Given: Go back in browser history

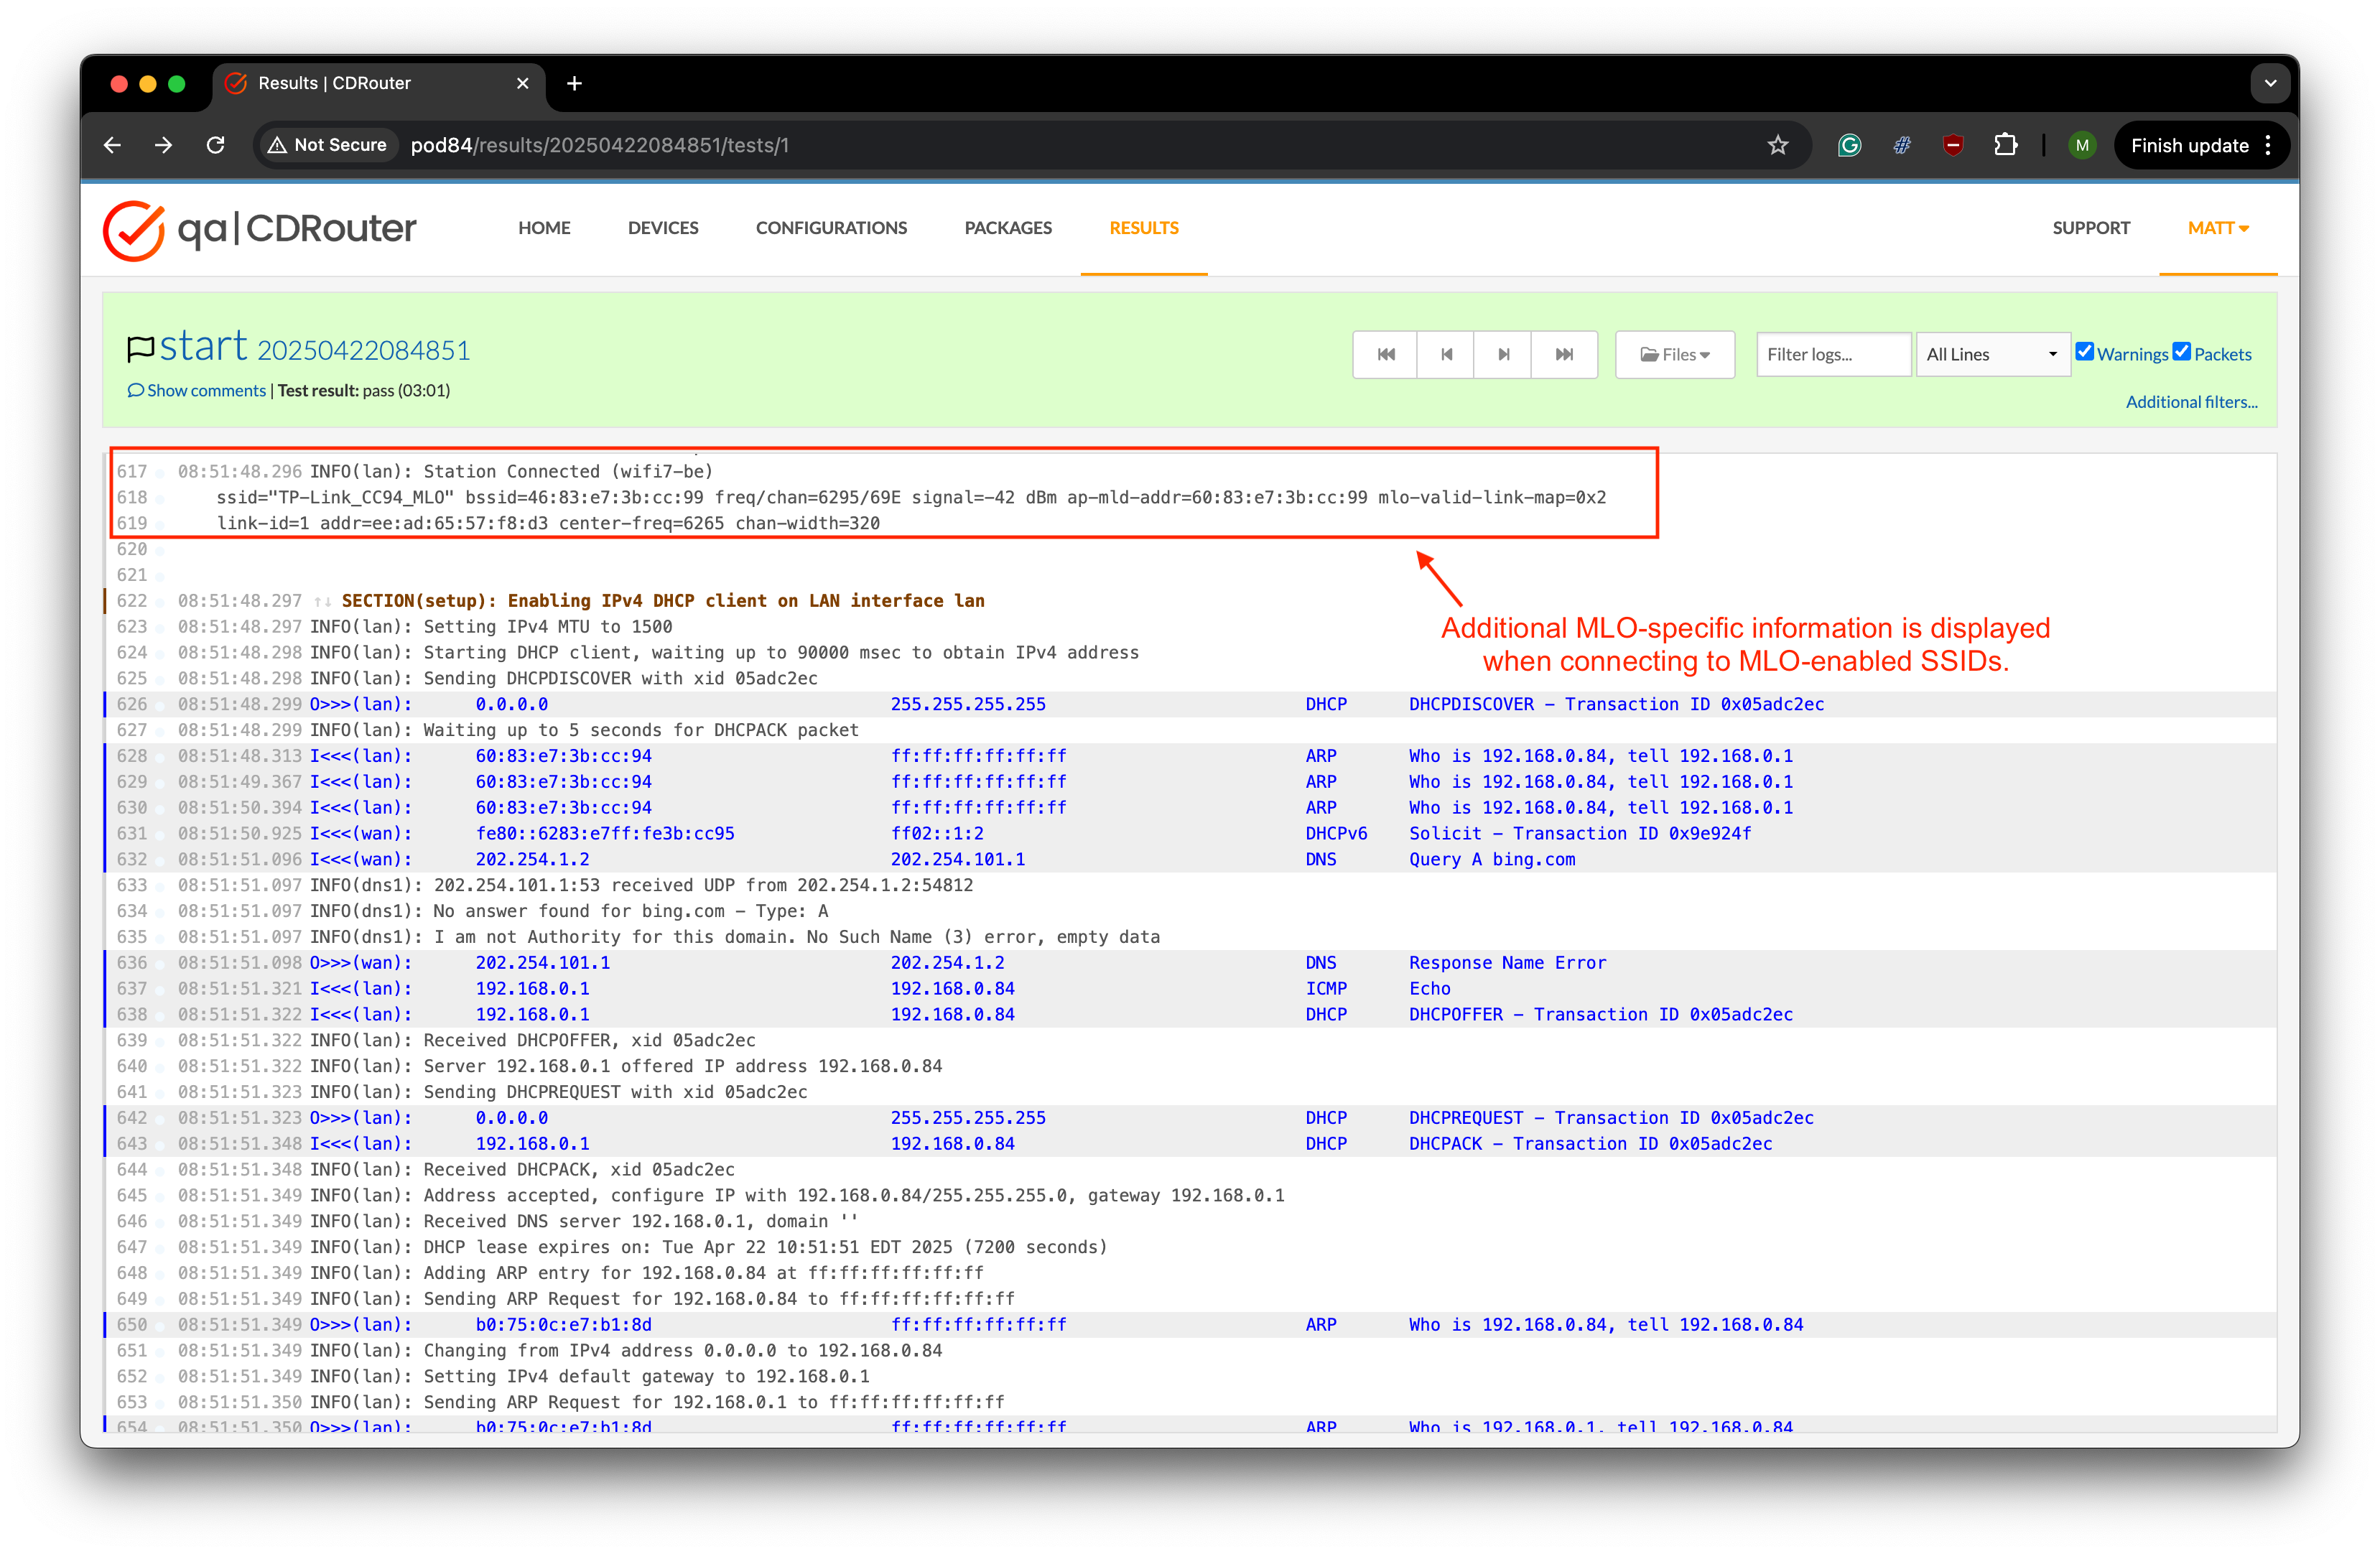Looking at the screenshot, I should pos(112,145).
